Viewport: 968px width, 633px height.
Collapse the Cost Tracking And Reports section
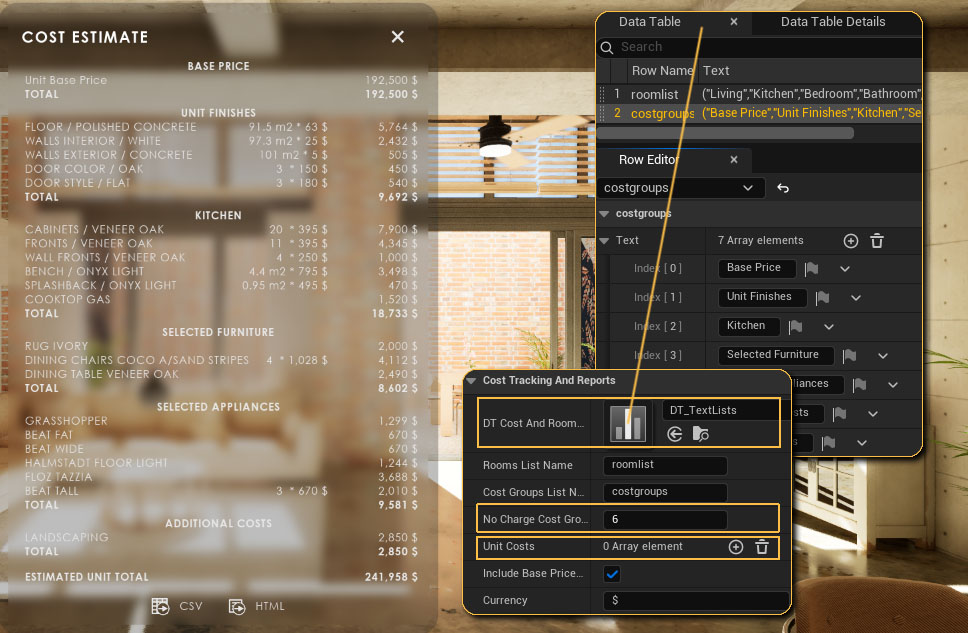click(472, 381)
